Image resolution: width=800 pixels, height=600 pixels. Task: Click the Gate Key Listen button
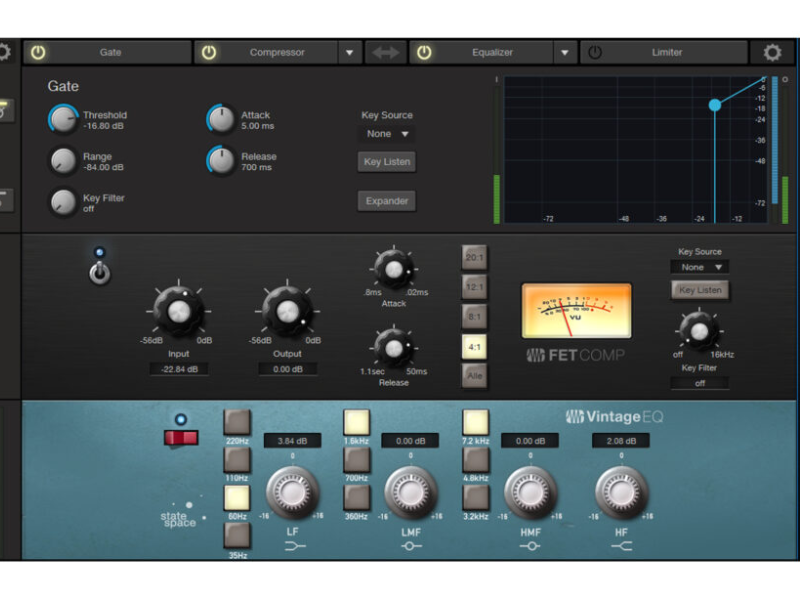click(387, 162)
